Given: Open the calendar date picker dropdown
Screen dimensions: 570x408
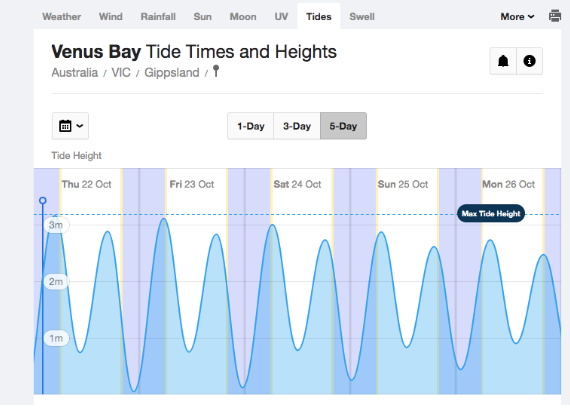Looking at the screenshot, I should pyautogui.click(x=70, y=126).
